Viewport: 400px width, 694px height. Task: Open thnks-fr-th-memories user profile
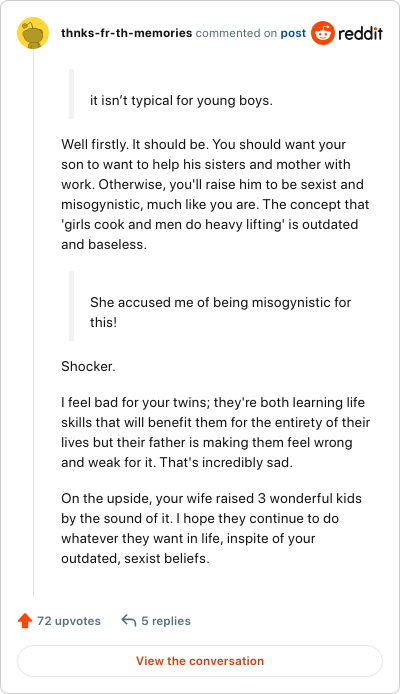(x=127, y=33)
